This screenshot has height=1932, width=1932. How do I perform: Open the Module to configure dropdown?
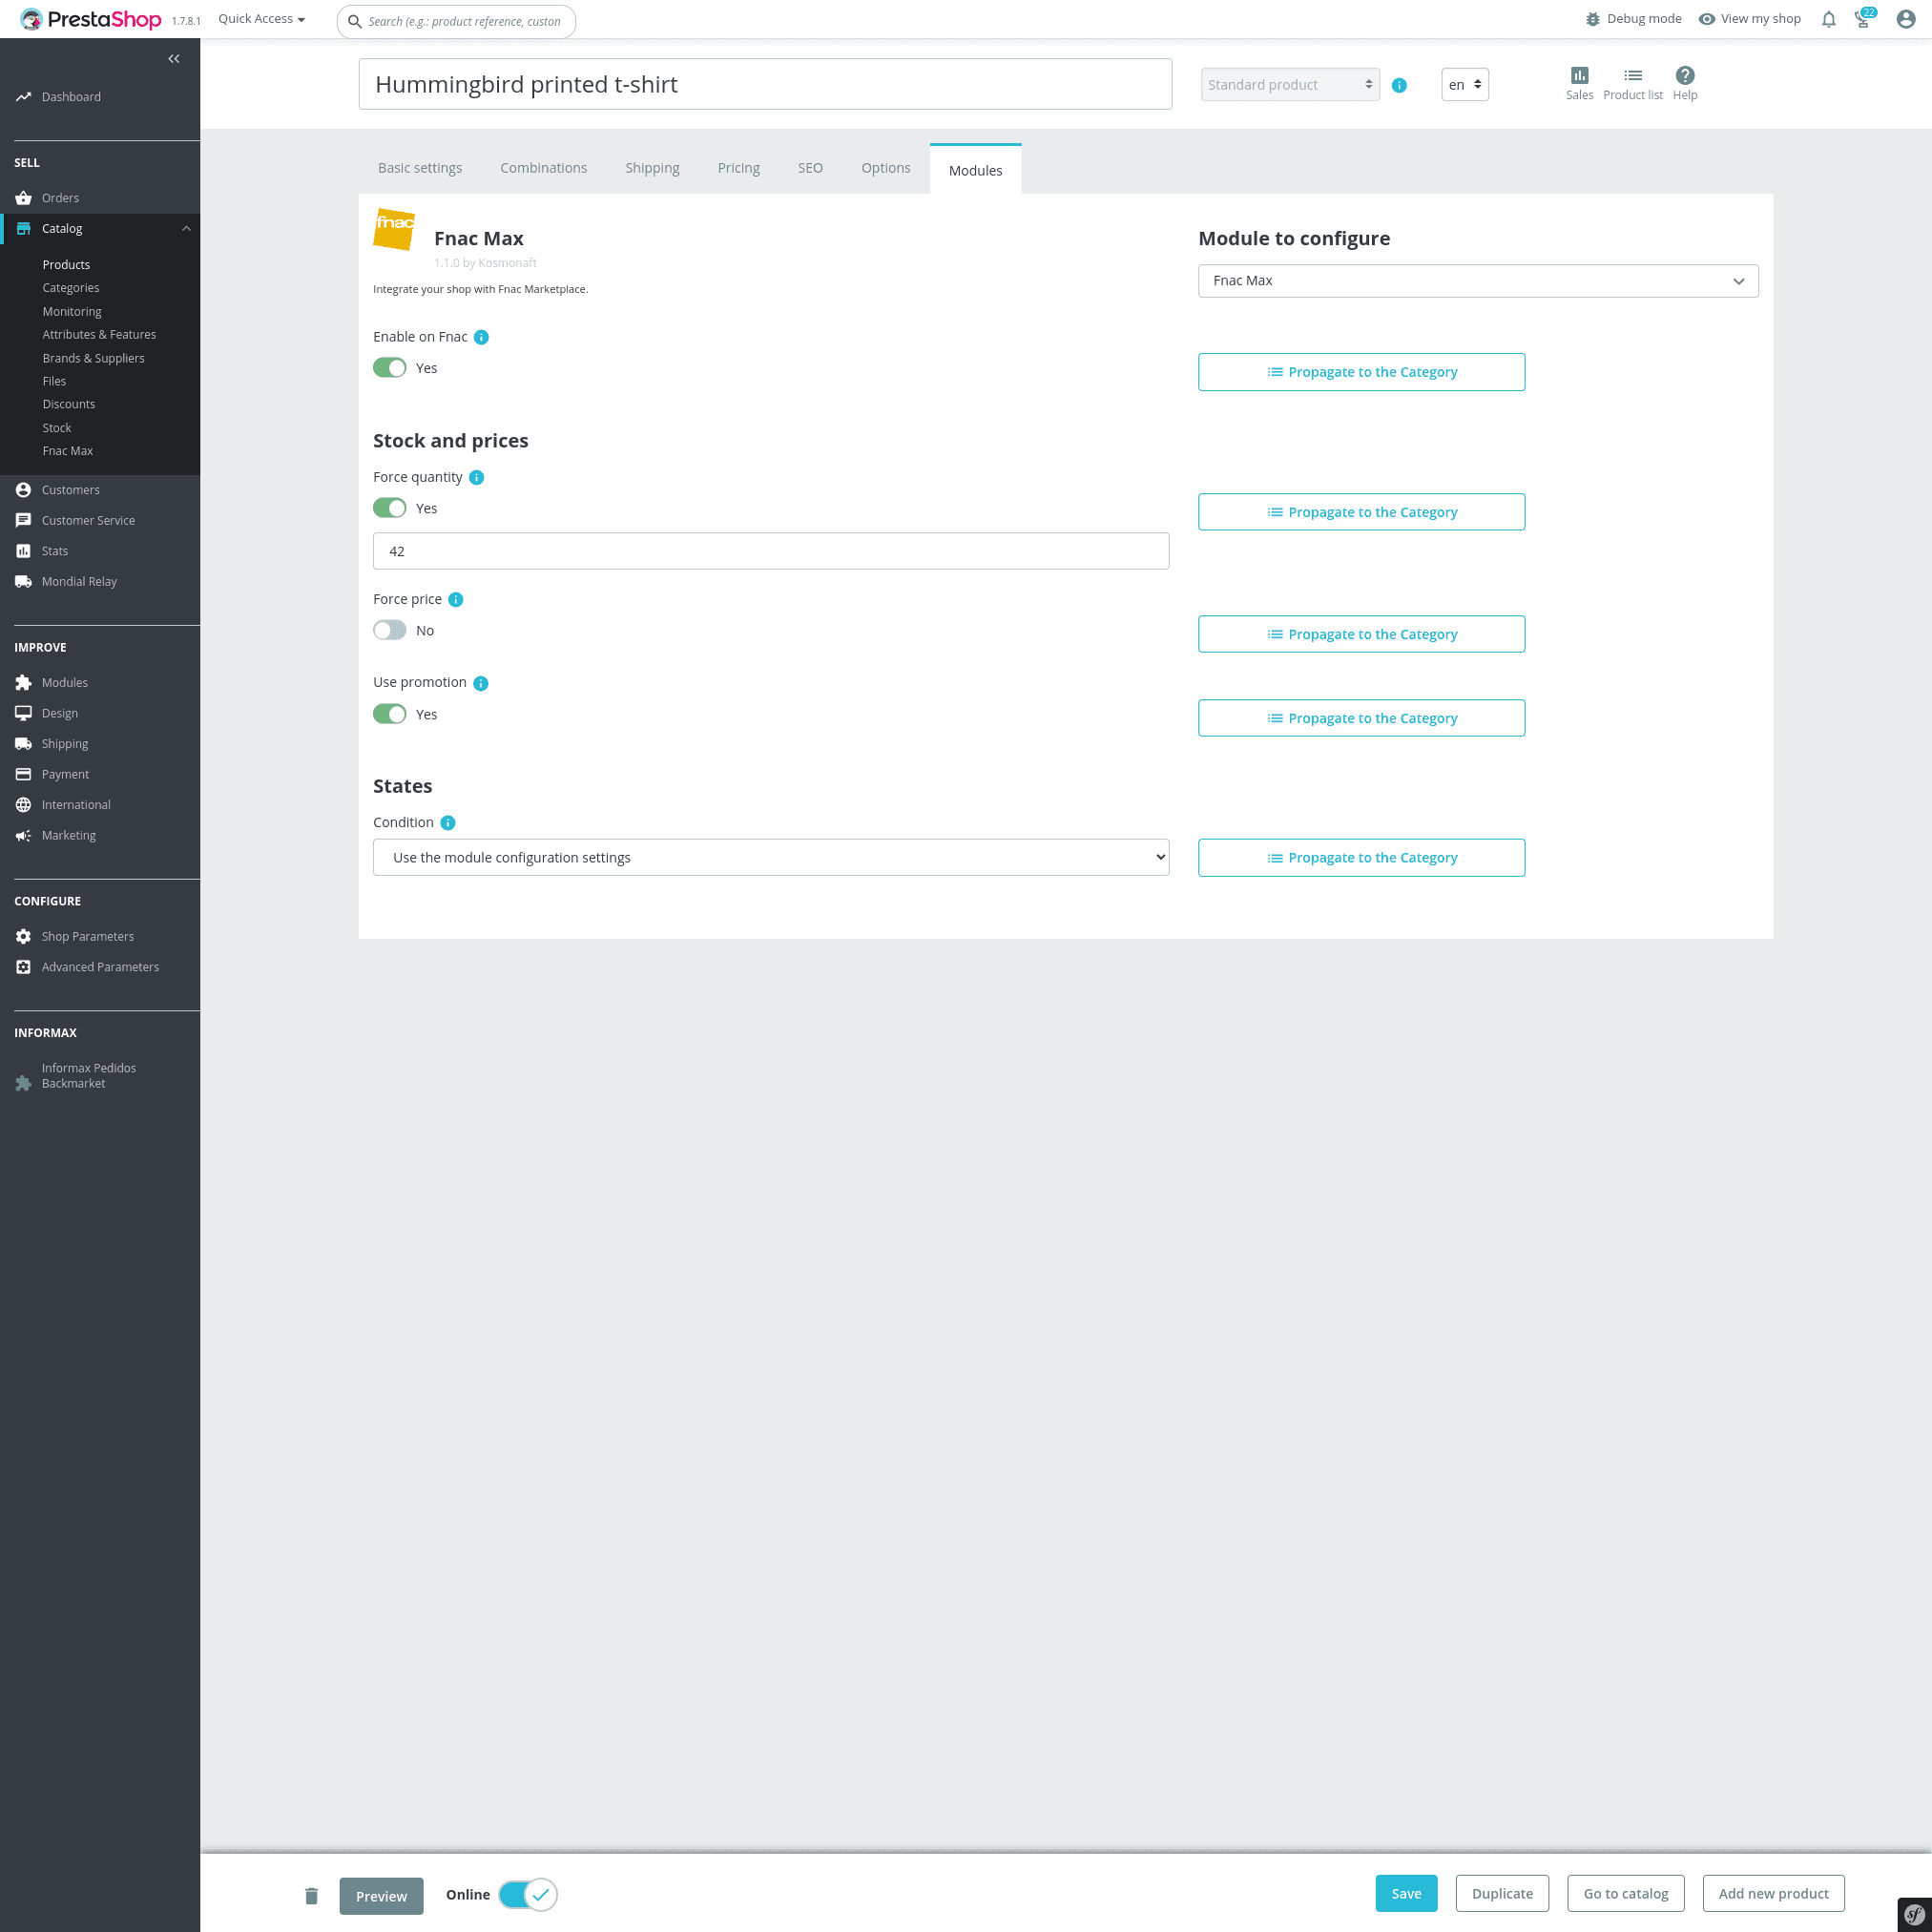tap(1477, 281)
